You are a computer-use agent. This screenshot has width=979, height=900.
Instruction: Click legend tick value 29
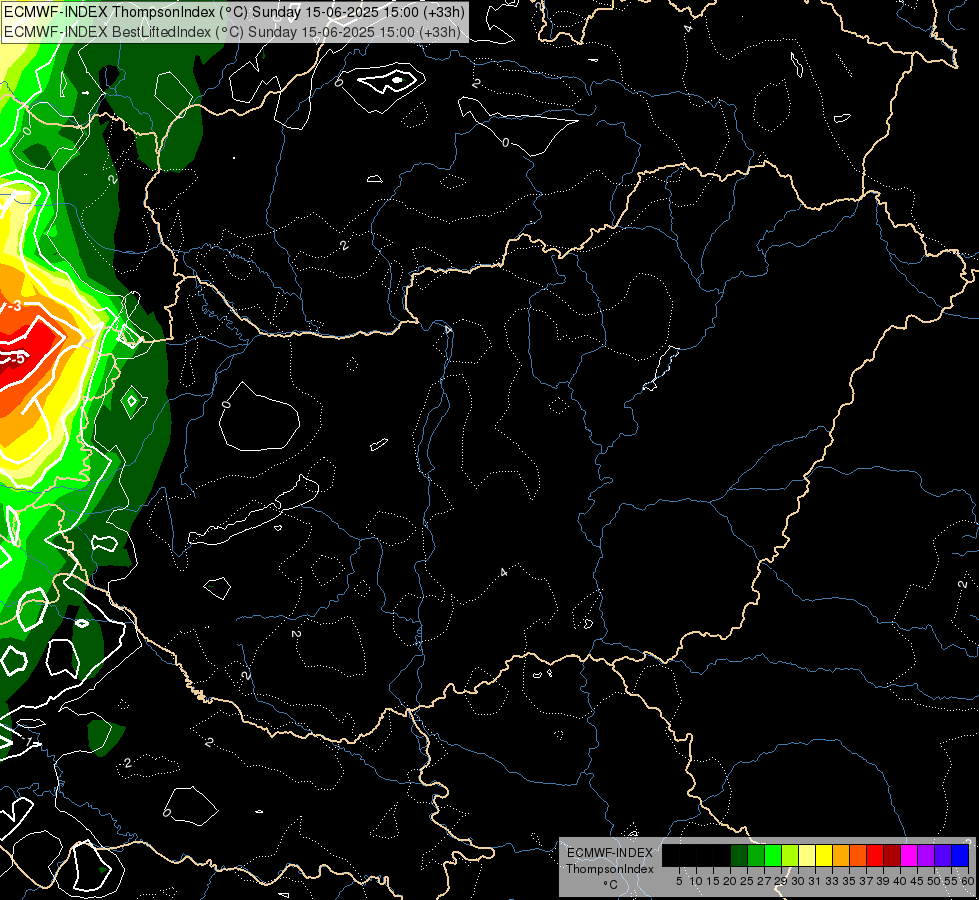click(x=781, y=881)
